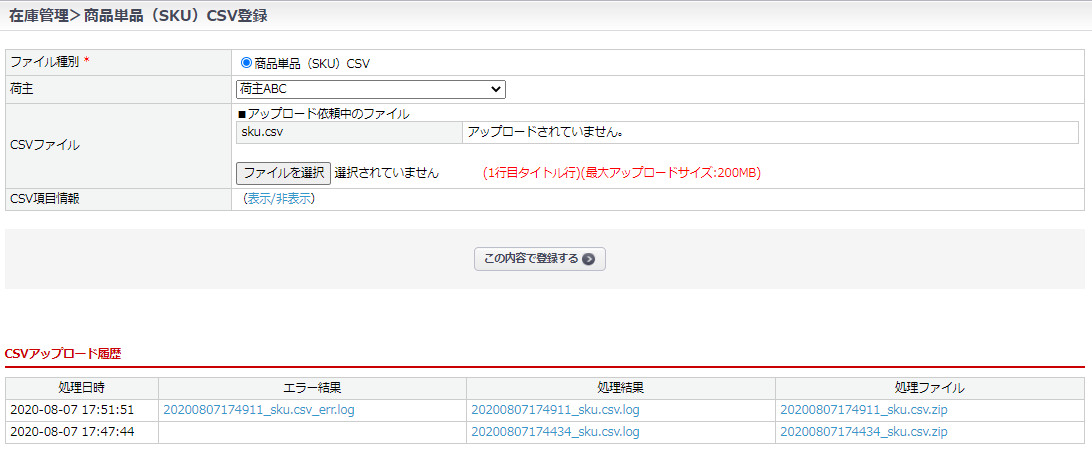
Task: Click the sku.csv file name cell
Action: click(x=349, y=132)
